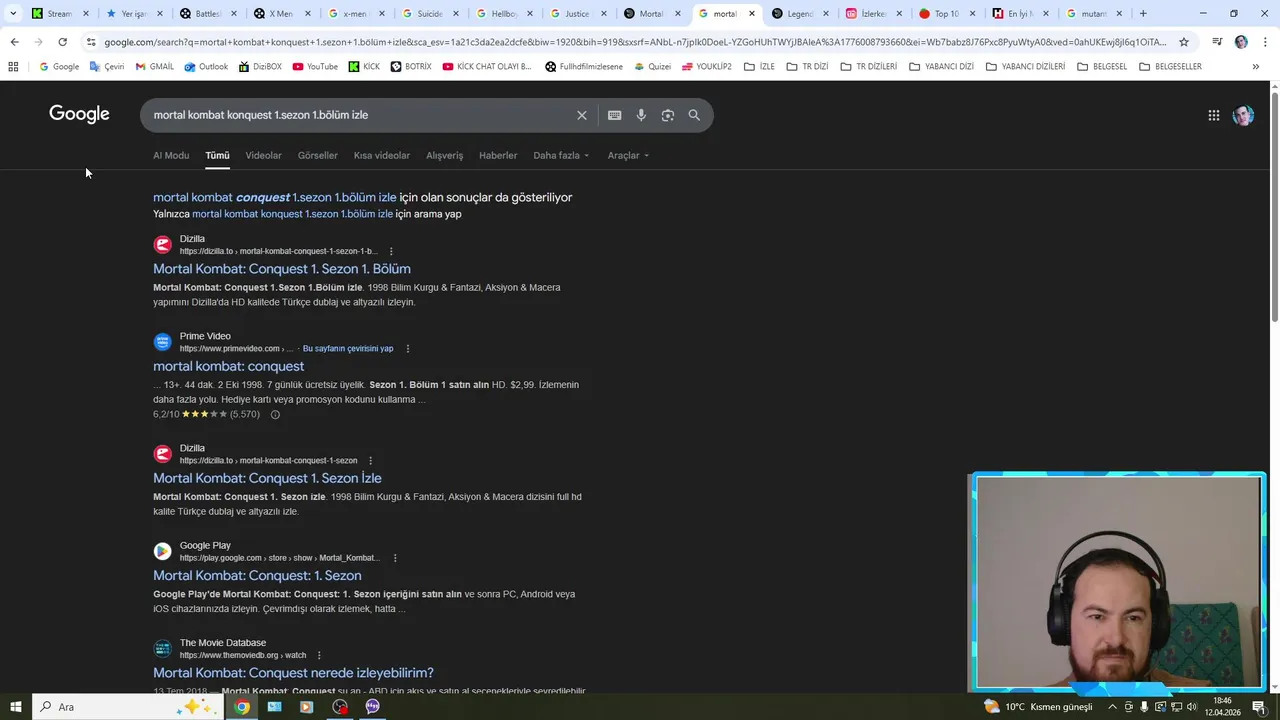Image resolution: width=1280 pixels, height=720 pixels.
Task: Go back to the previous page
Action: (14, 42)
